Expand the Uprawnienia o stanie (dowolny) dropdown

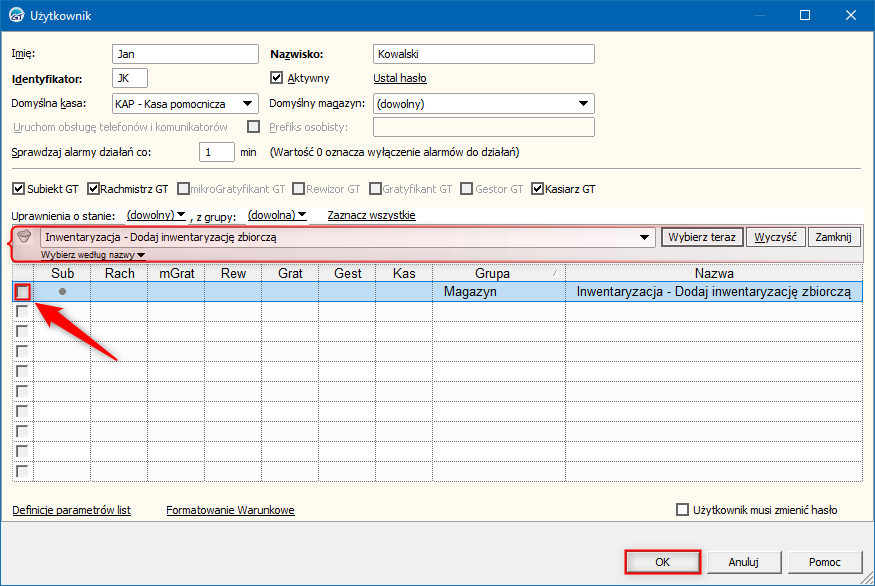156,215
